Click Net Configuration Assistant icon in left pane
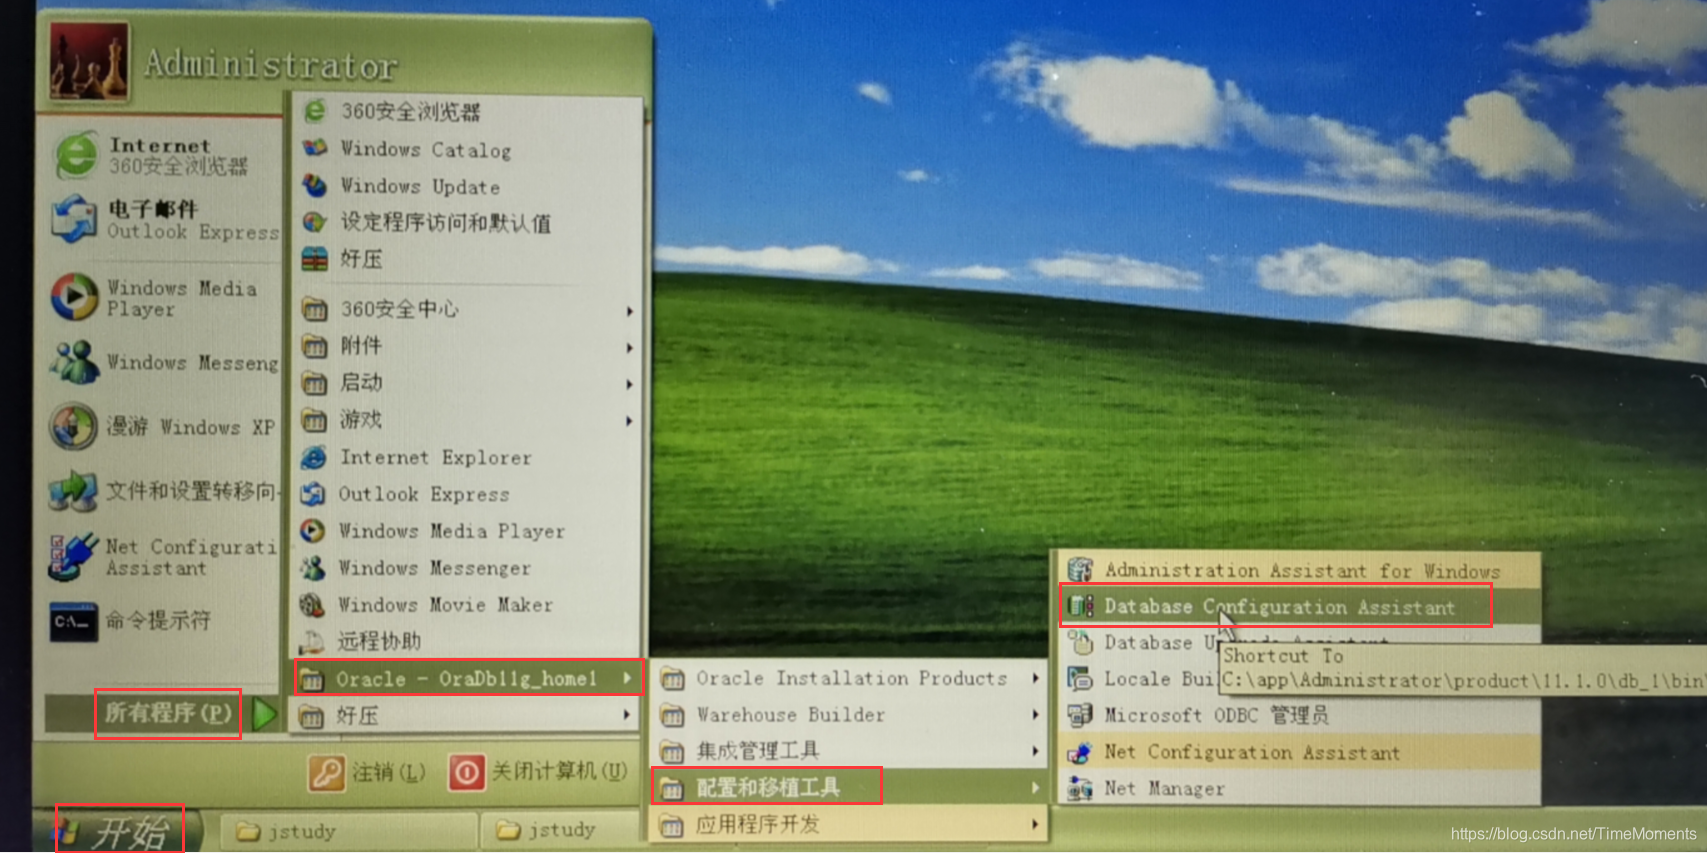Screen dimensions: 1707x853 tap(73, 557)
